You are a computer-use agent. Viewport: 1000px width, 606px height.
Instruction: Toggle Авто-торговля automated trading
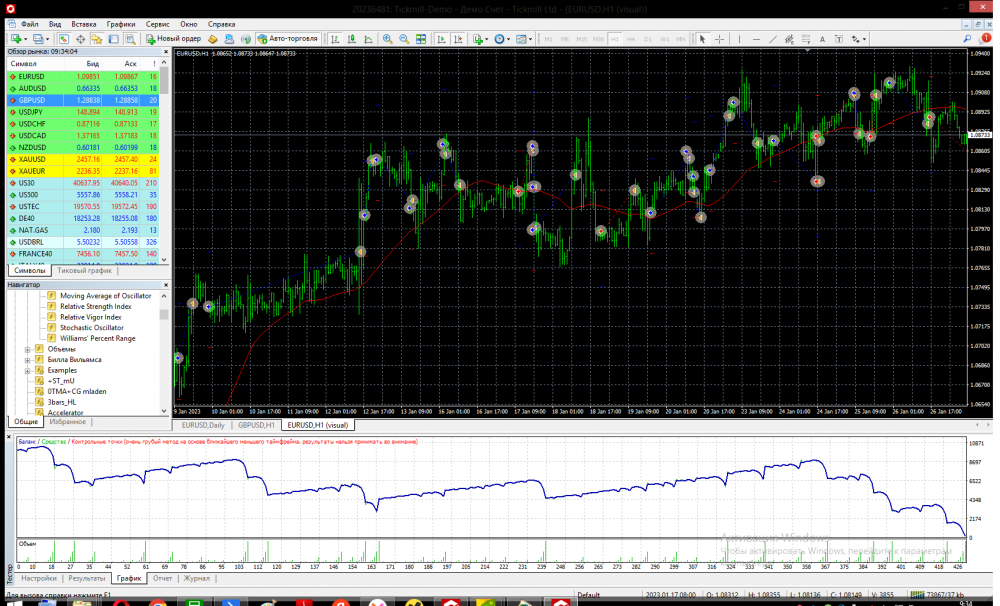click(287, 39)
